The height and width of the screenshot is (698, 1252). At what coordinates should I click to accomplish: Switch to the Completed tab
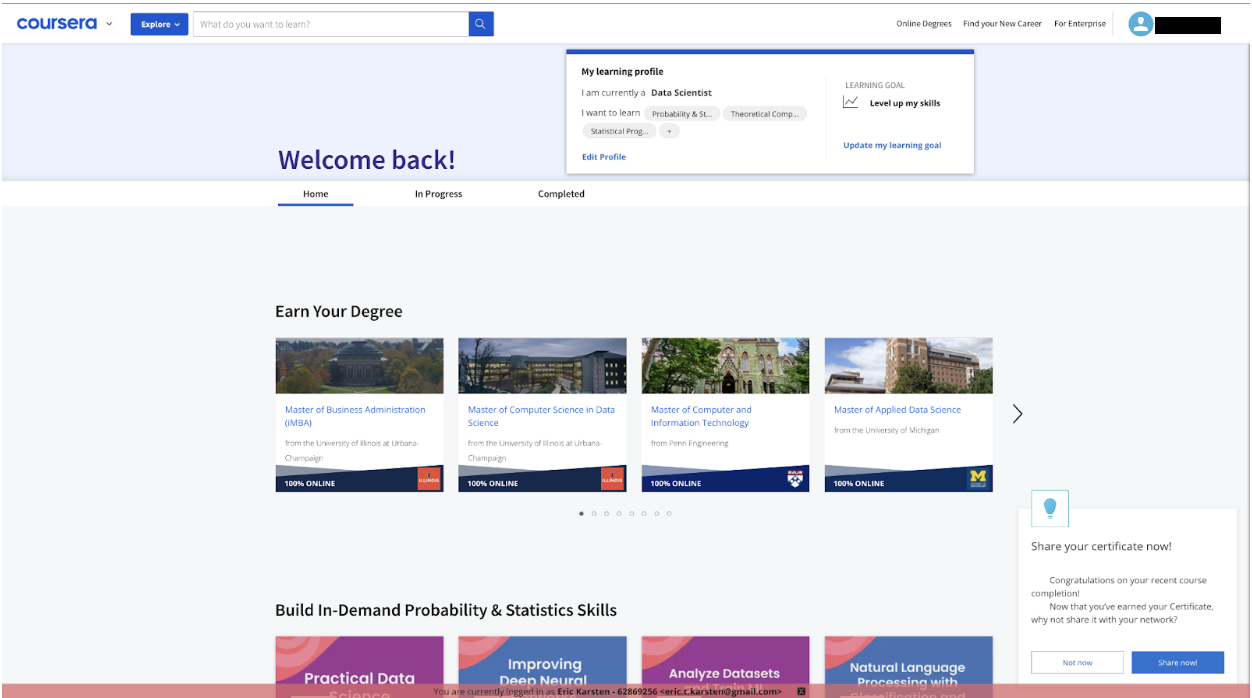click(x=561, y=194)
